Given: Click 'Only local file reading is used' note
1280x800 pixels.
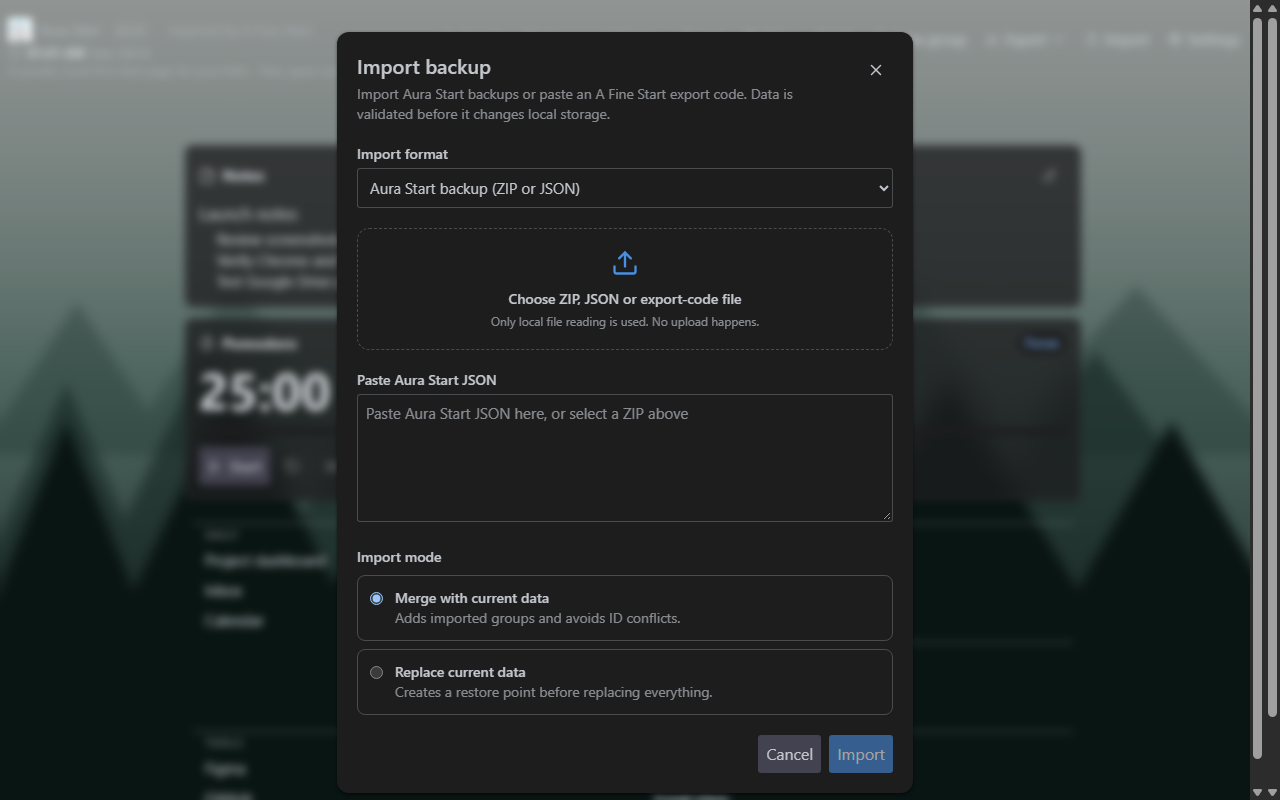Looking at the screenshot, I should pyautogui.click(x=624, y=322).
